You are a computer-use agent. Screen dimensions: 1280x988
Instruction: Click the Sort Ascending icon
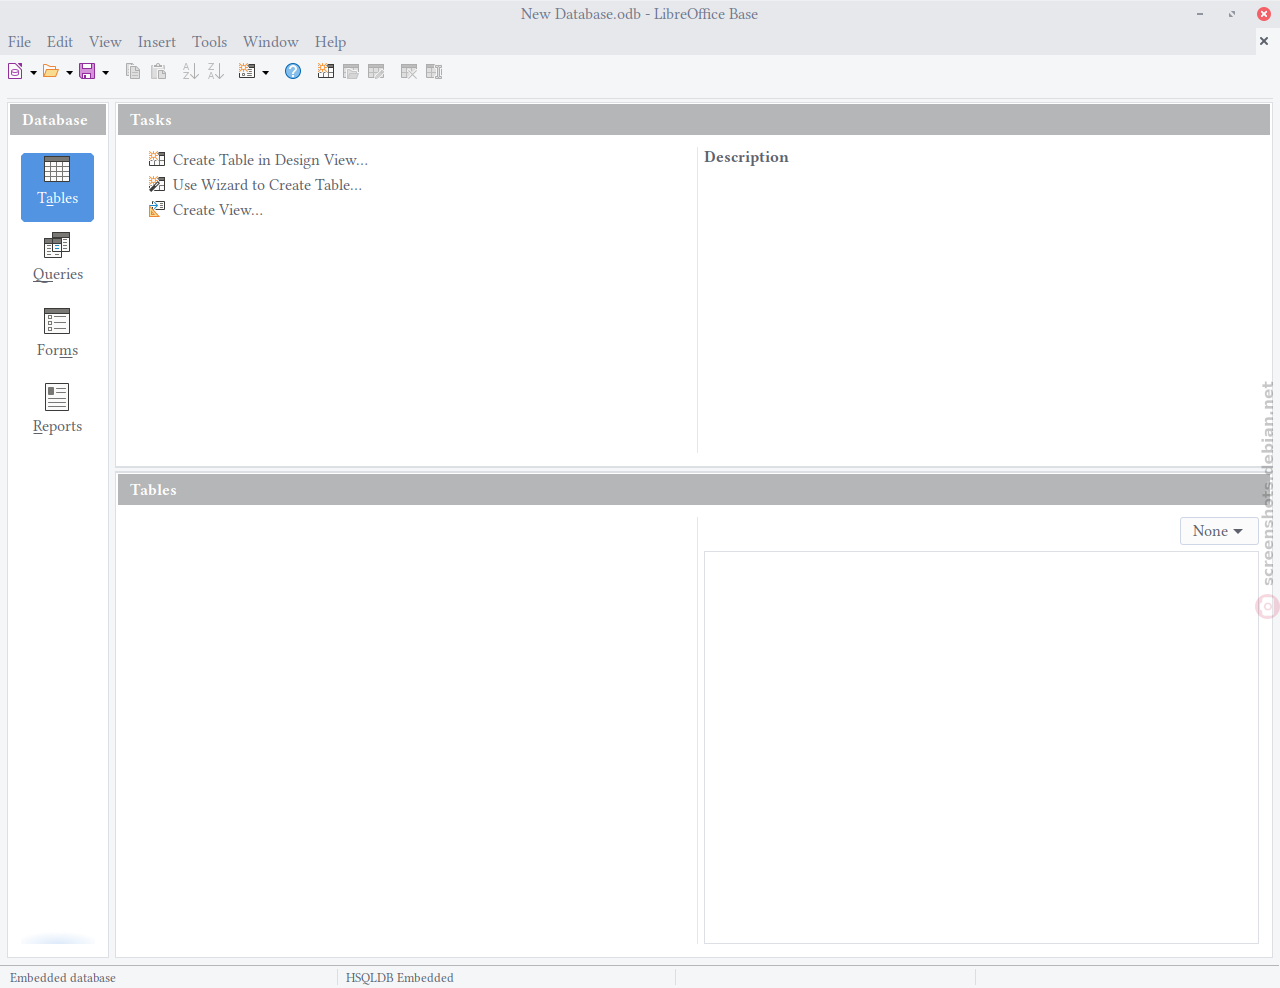[x=190, y=71]
